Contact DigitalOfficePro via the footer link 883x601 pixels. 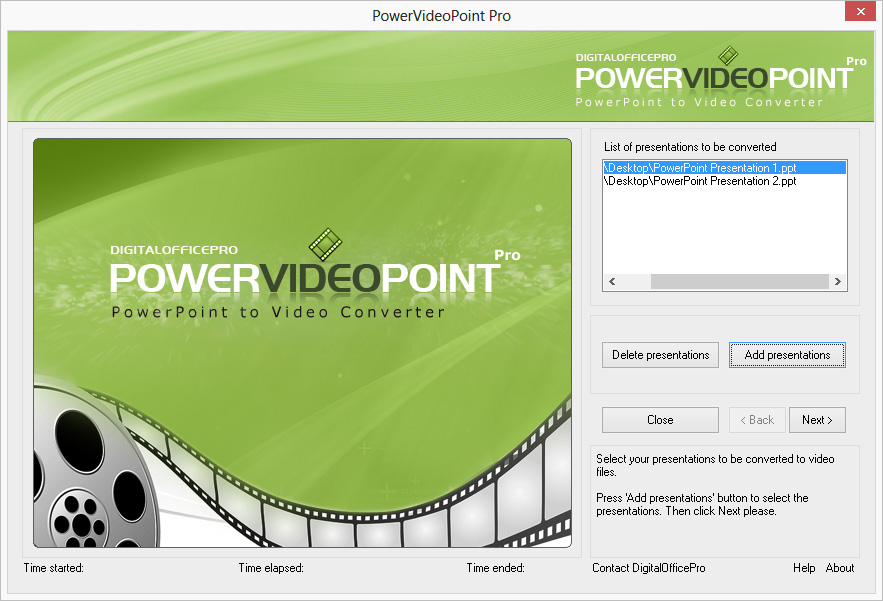pos(648,568)
